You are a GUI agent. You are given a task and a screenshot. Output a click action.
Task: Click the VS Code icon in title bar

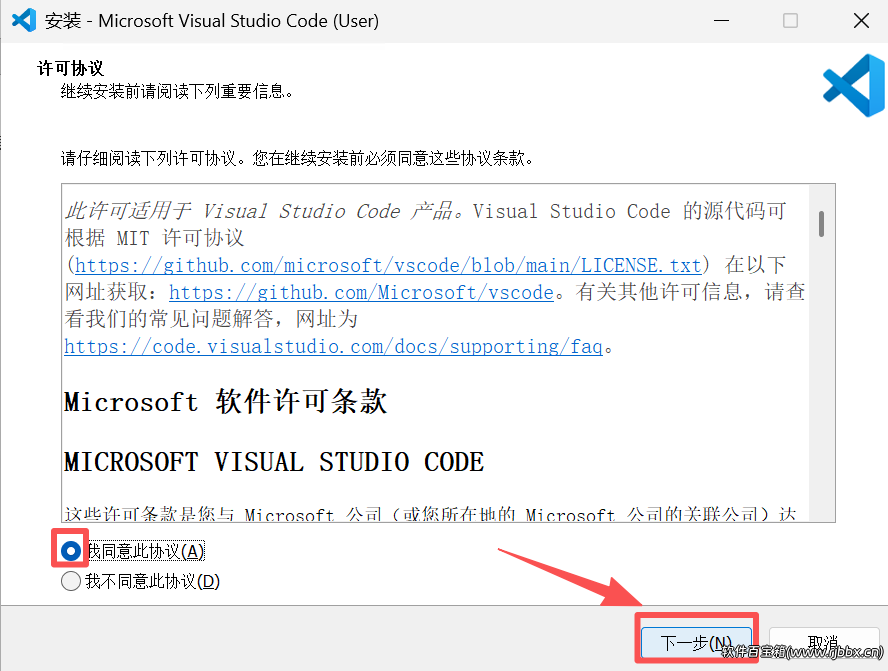pyautogui.click(x=24, y=20)
